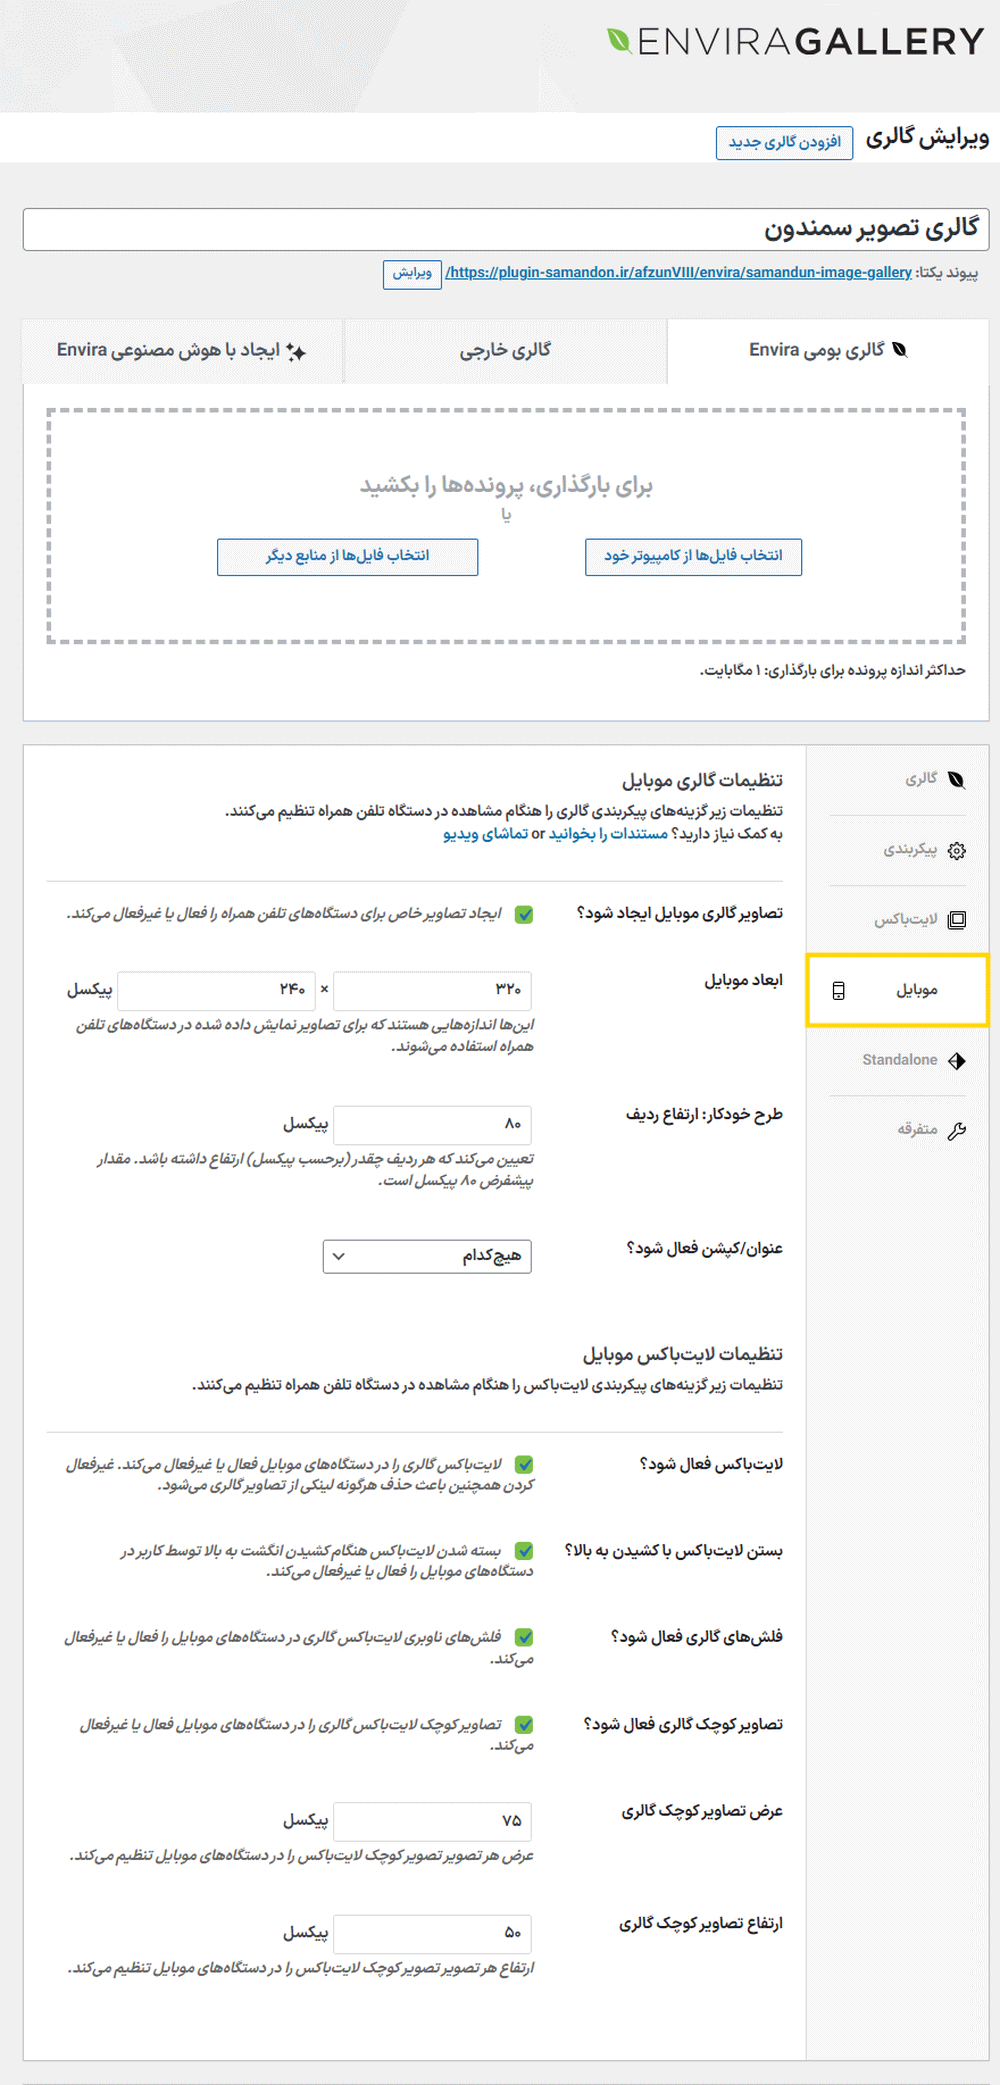Click the phone icon in موبایل sidebar item
Image resolution: width=1000 pixels, height=2085 pixels.
tap(838, 990)
